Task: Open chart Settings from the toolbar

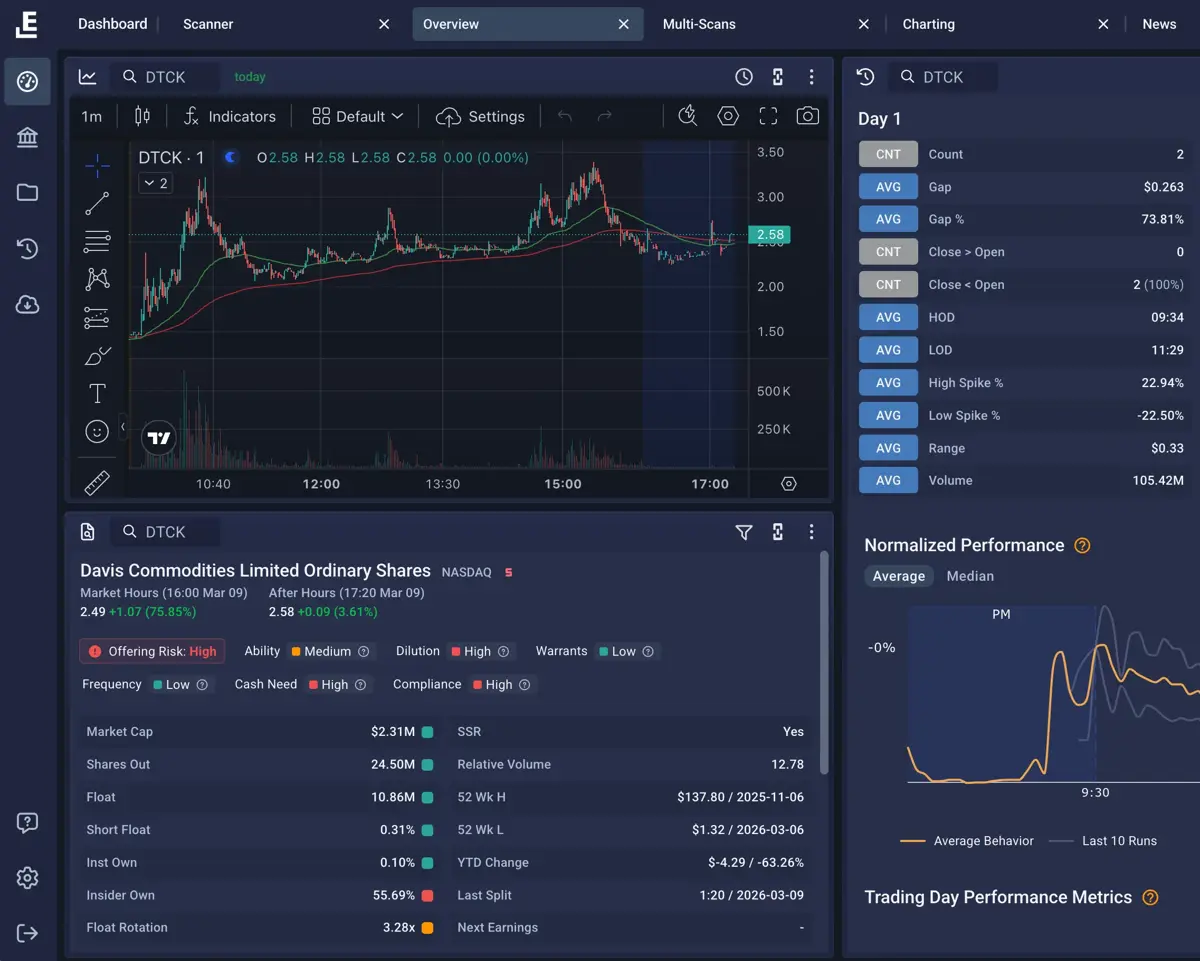Action: pos(481,116)
